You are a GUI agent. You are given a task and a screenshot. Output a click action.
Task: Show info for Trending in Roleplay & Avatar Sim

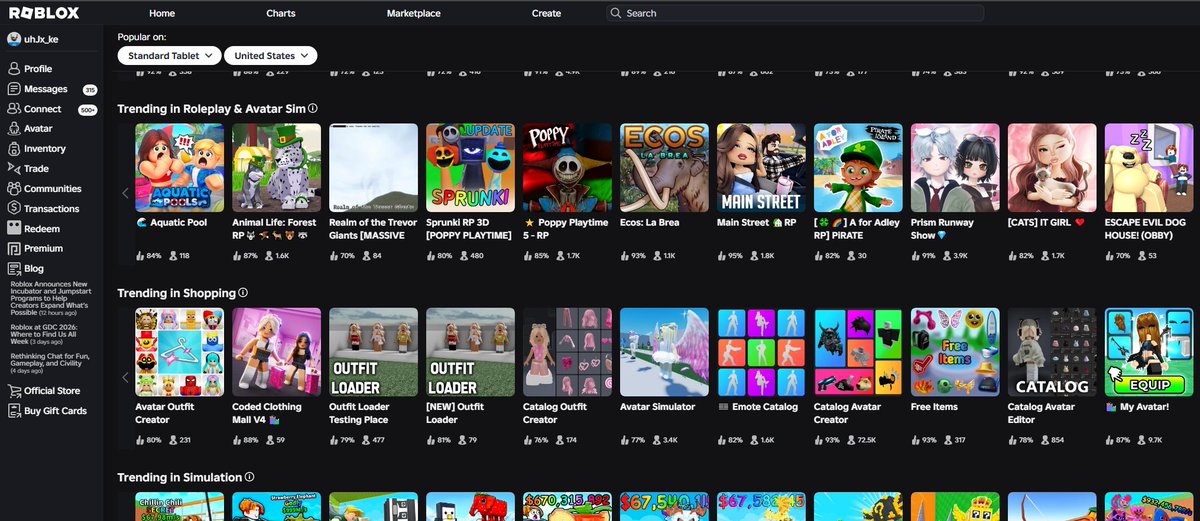[313, 108]
